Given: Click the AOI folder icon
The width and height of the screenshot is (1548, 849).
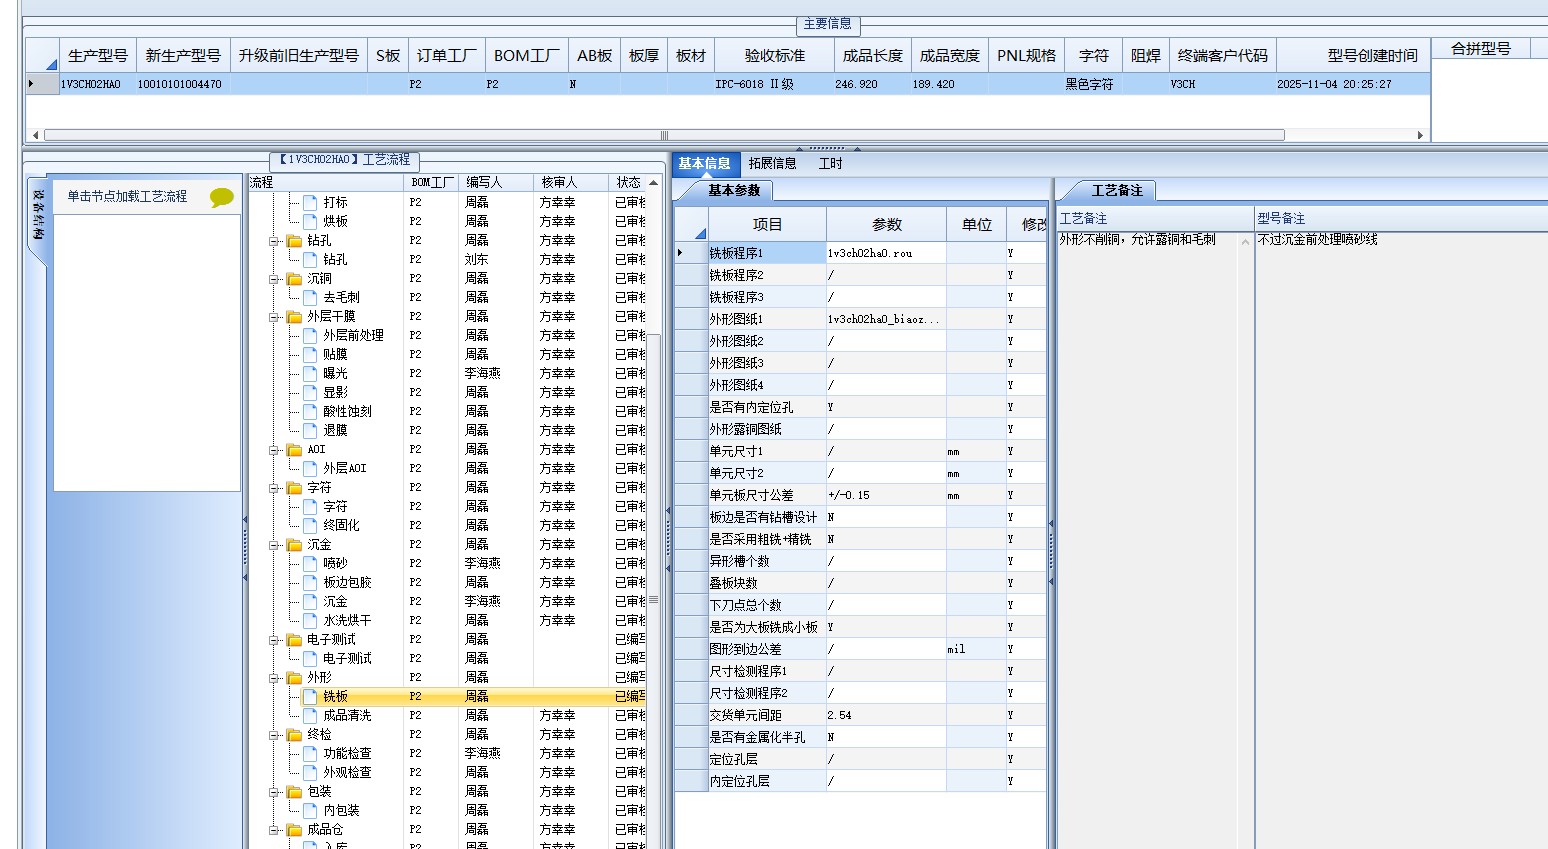Looking at the screenshot, I should (x=294, y=450).
